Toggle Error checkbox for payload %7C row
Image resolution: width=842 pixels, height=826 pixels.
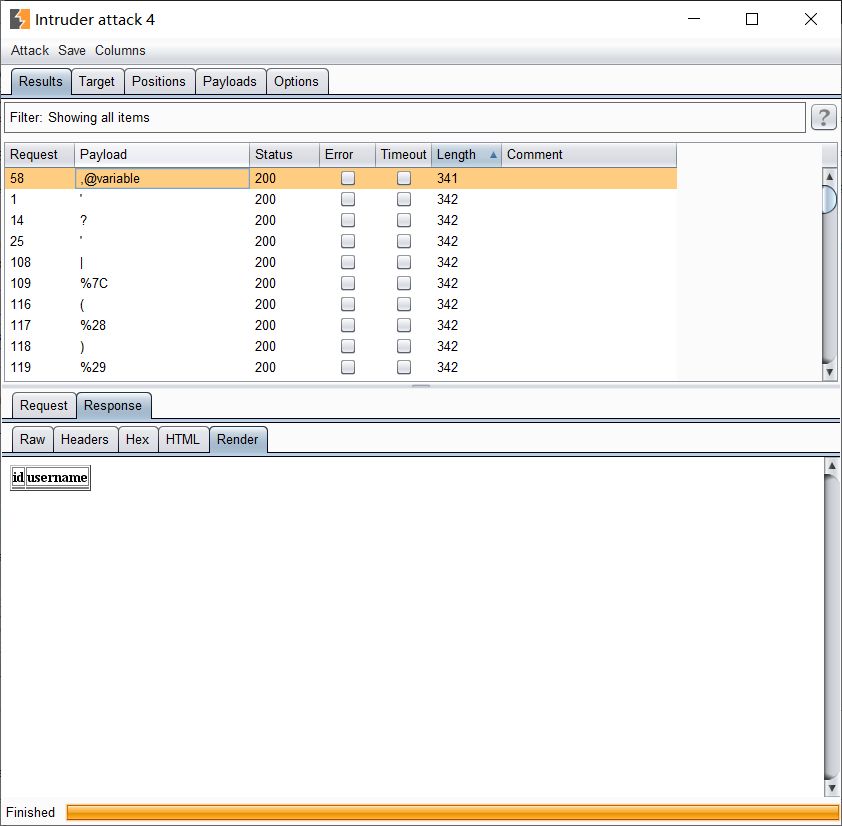coord(348,283)
